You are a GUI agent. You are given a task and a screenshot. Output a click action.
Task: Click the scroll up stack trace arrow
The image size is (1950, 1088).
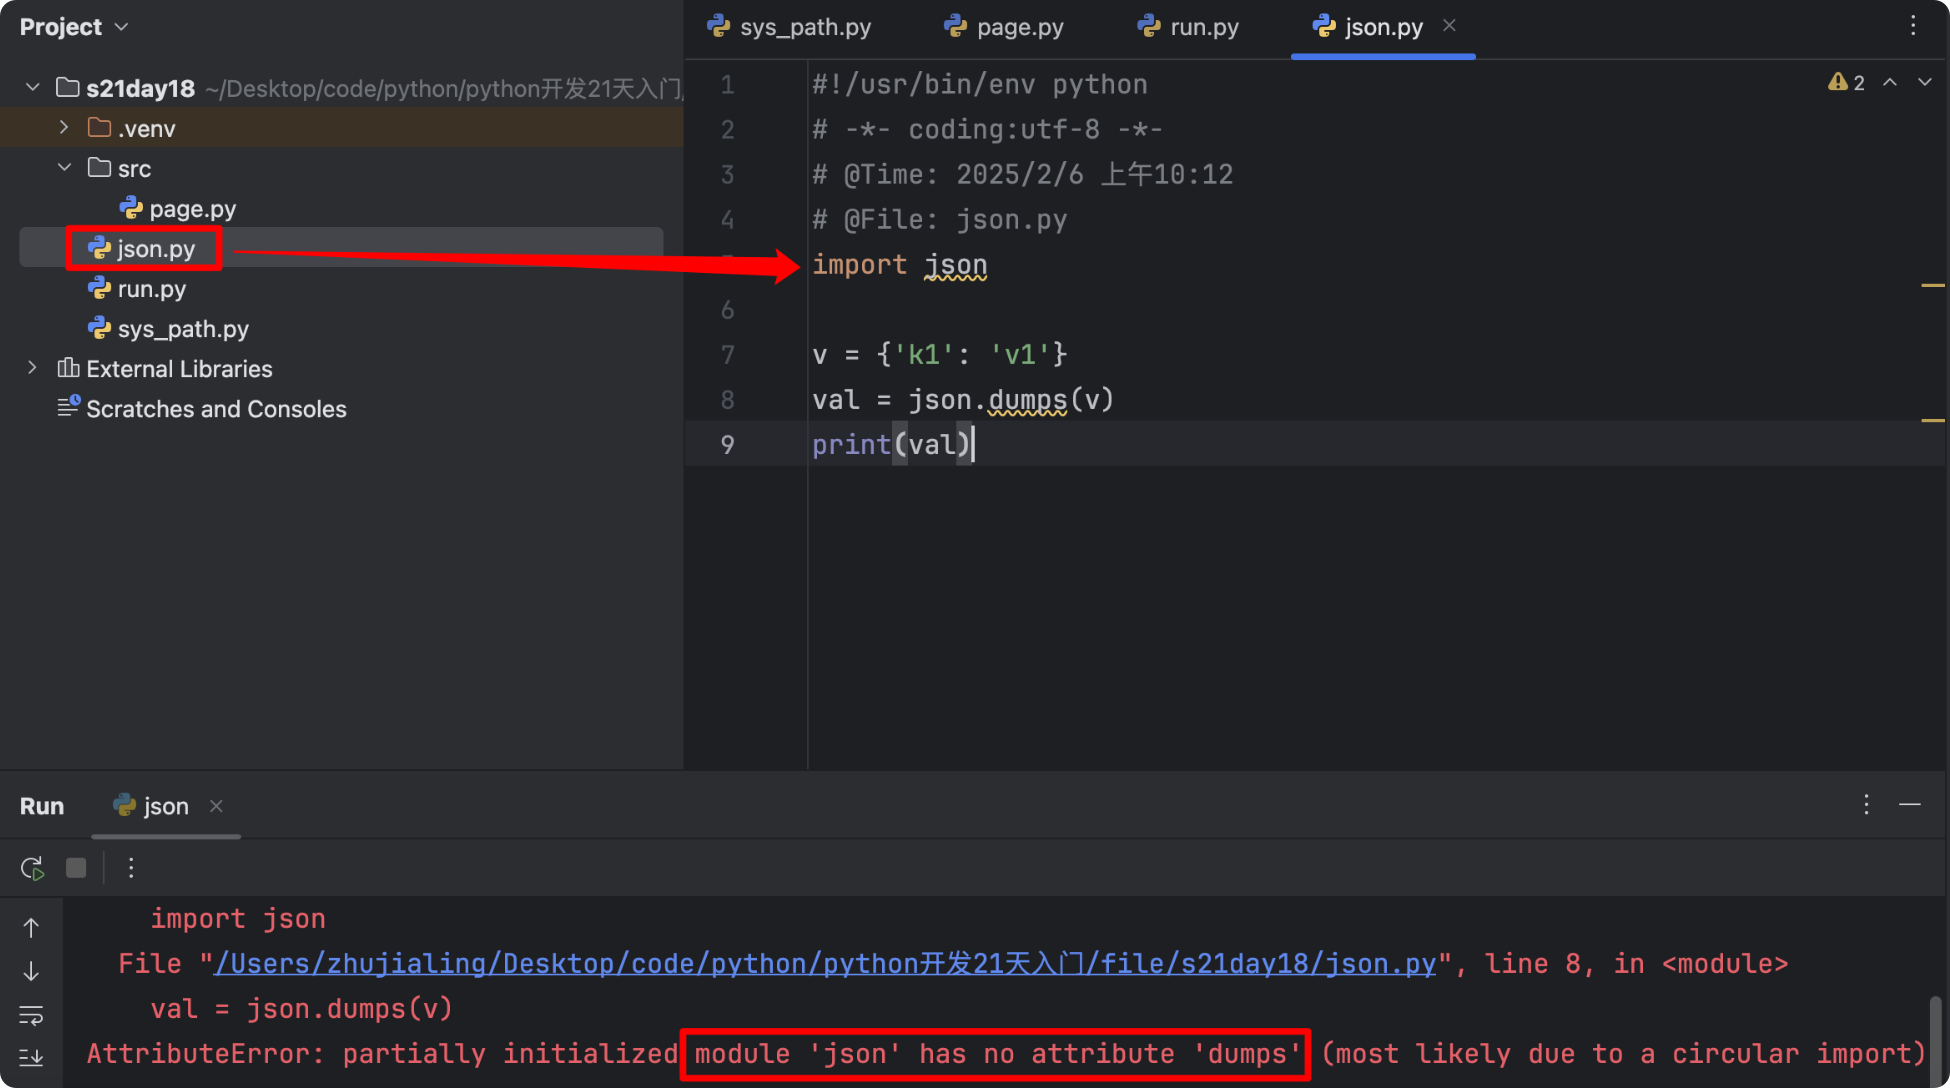pos(31,928)
